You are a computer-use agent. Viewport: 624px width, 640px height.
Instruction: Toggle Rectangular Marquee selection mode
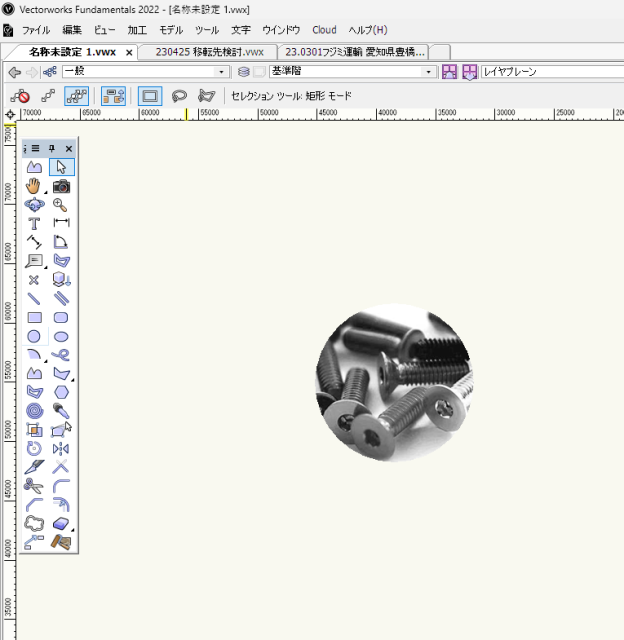150,96
